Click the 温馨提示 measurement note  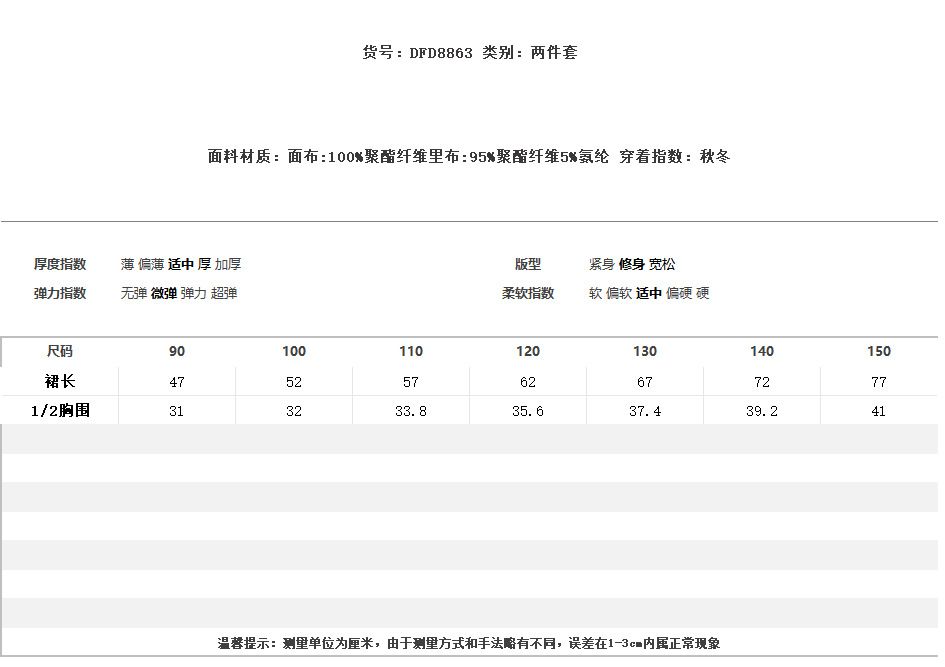pos(469,644)
